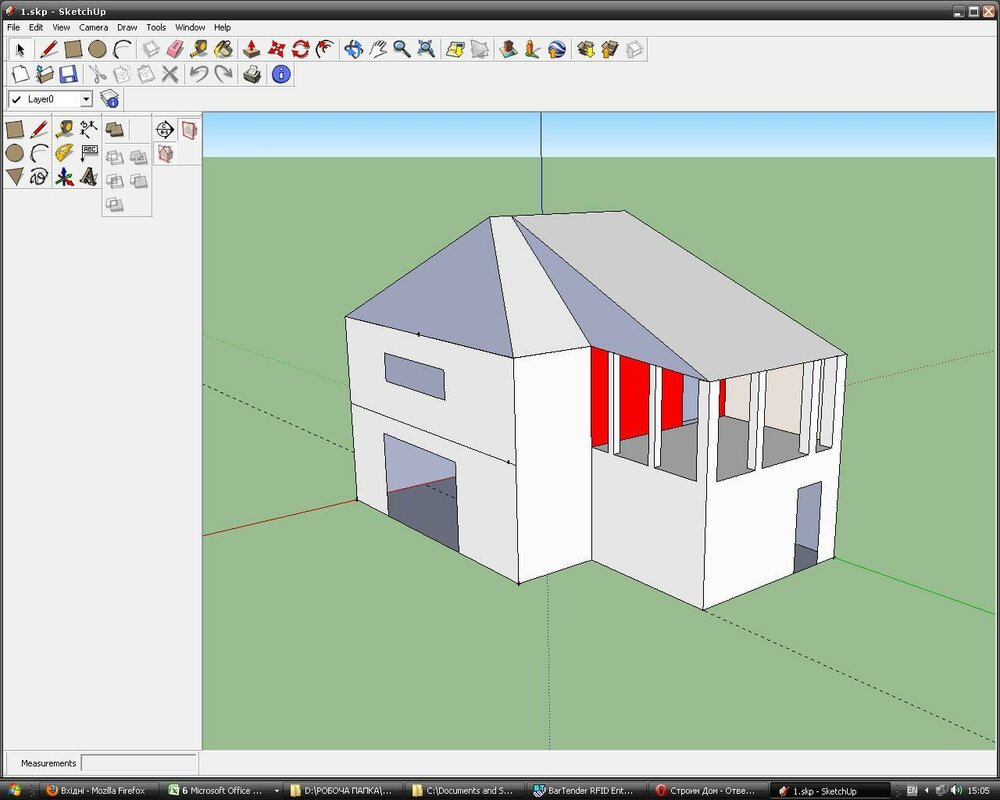The width and height of the screenshot is (1000, 800).
Task: Click a red wall face on model
Action: (x=634, y=395)
